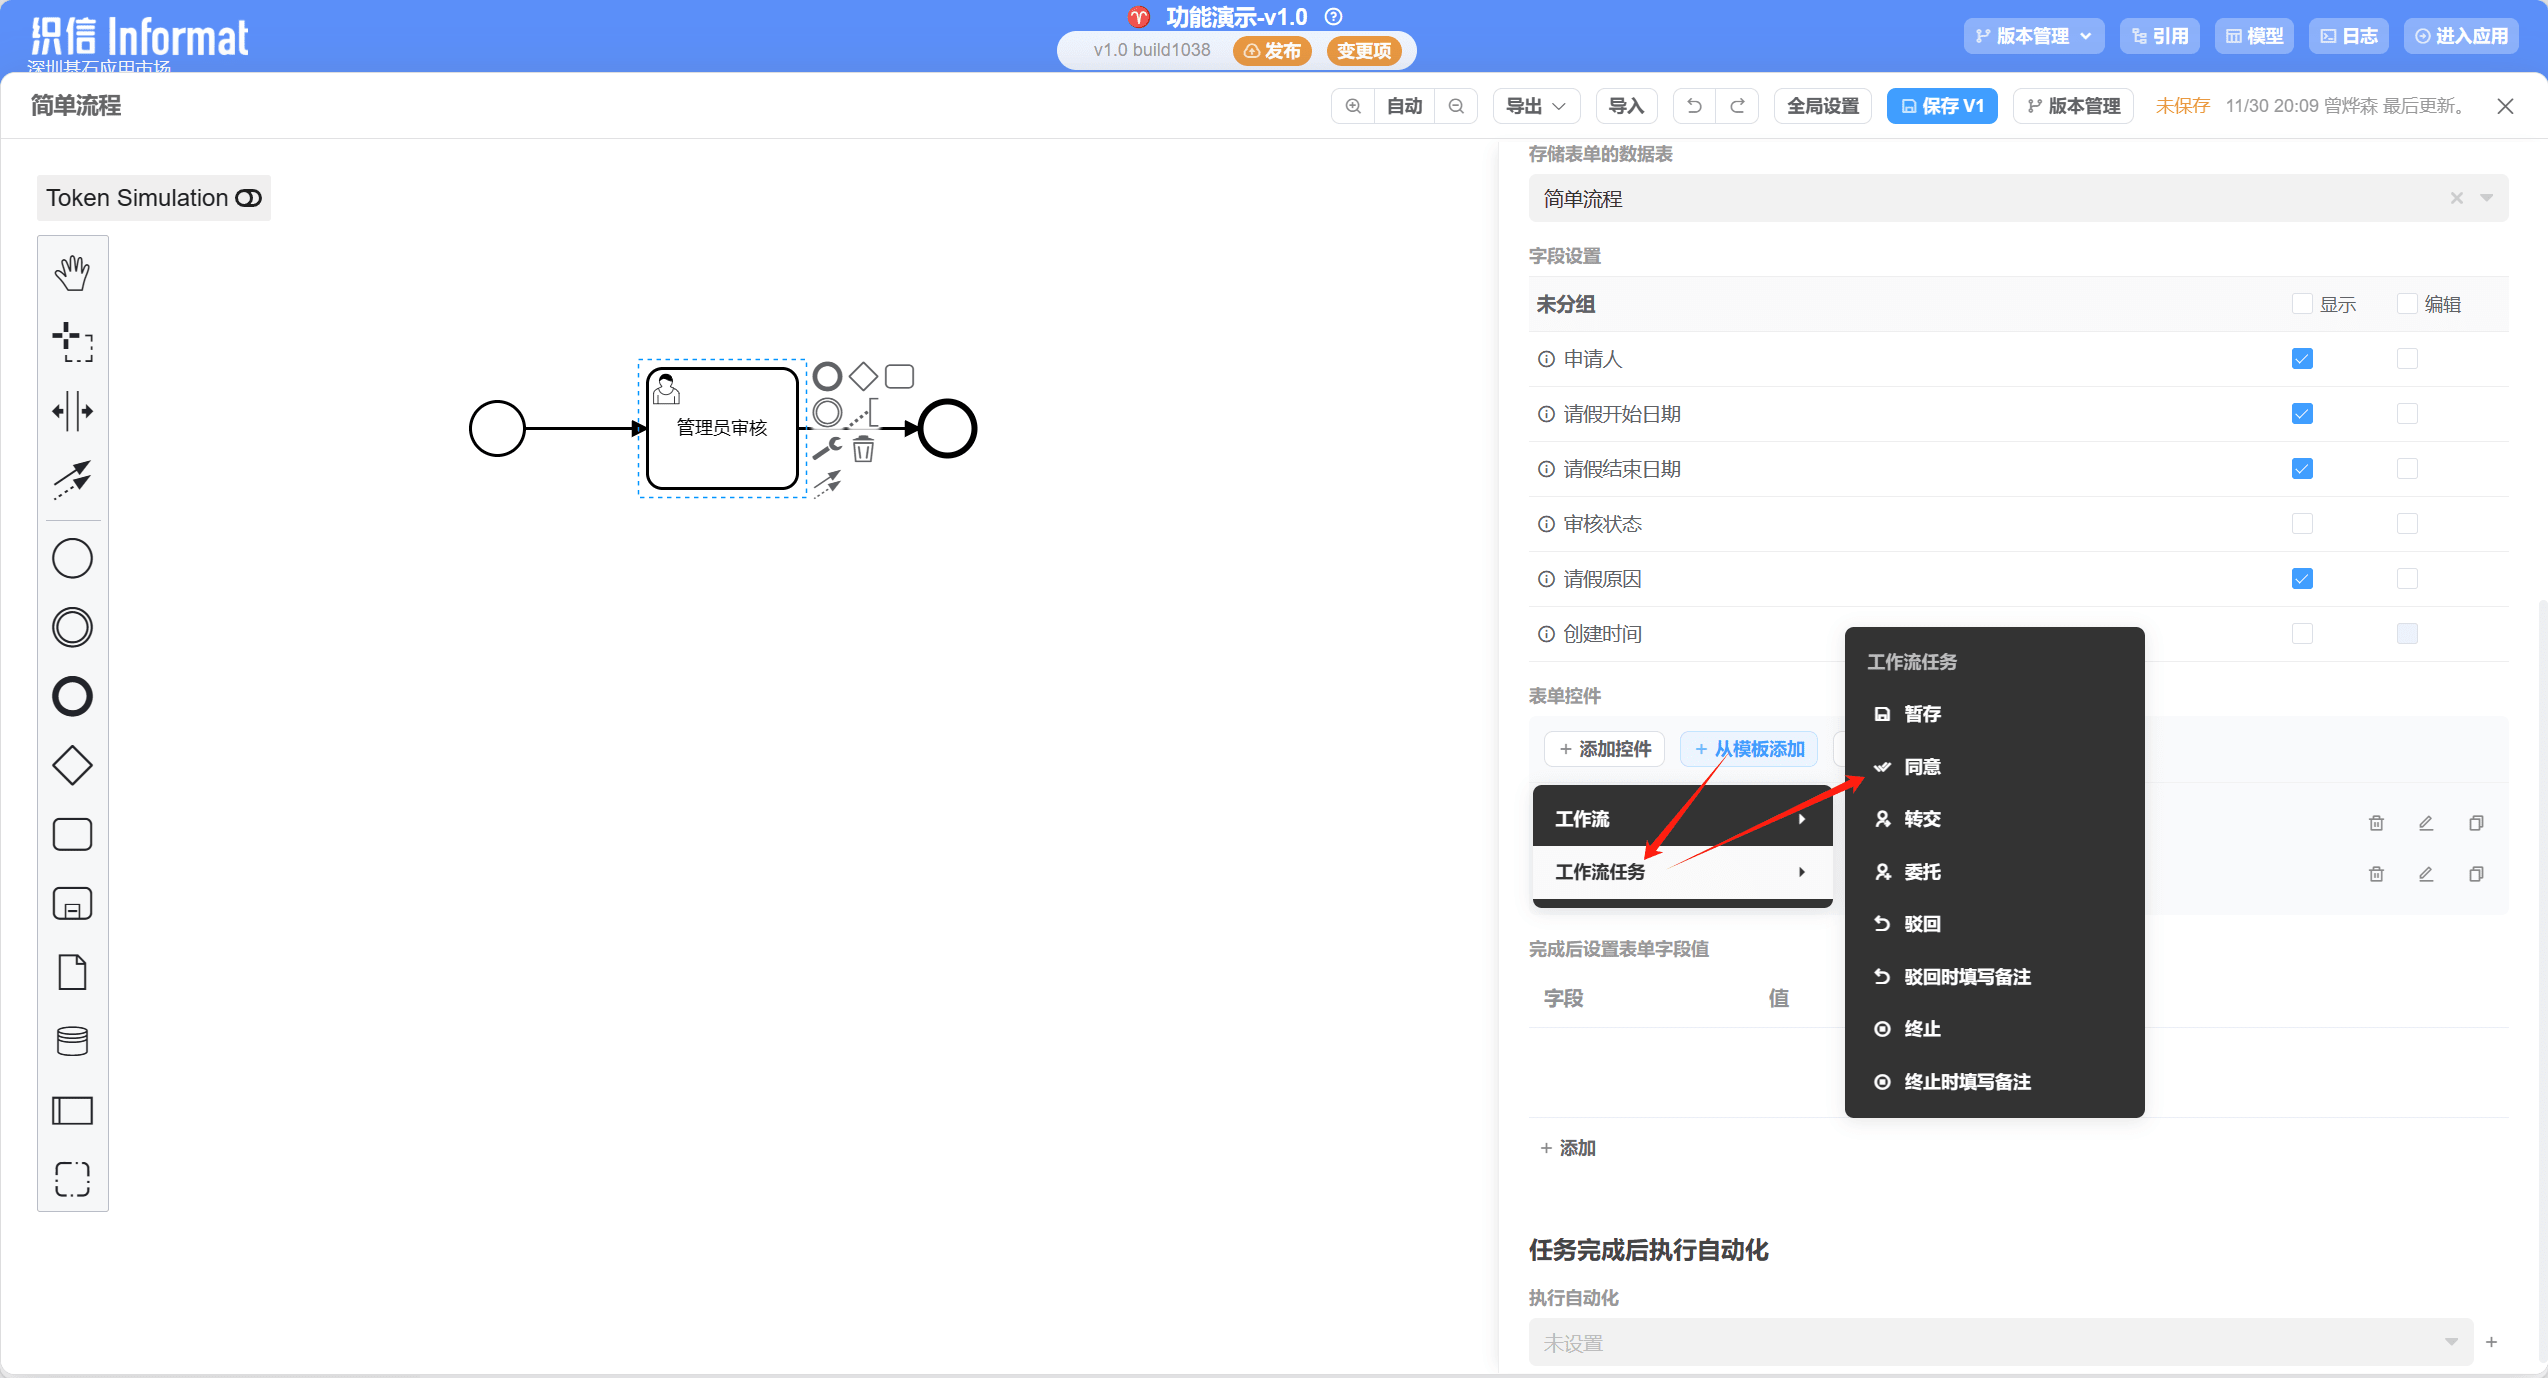Check 审核状态 display checkbox
Viewport: 2548px width, 1378px height.
[2302, 524]
